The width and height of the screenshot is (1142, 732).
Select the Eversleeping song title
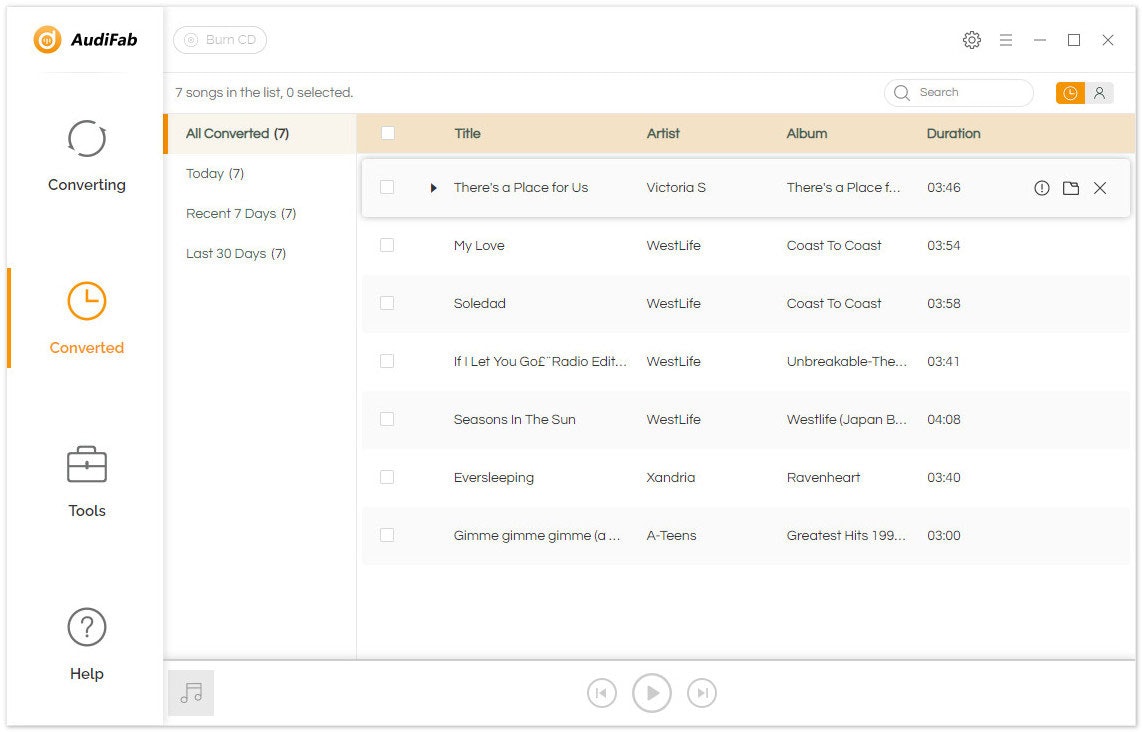coord(494,478)
